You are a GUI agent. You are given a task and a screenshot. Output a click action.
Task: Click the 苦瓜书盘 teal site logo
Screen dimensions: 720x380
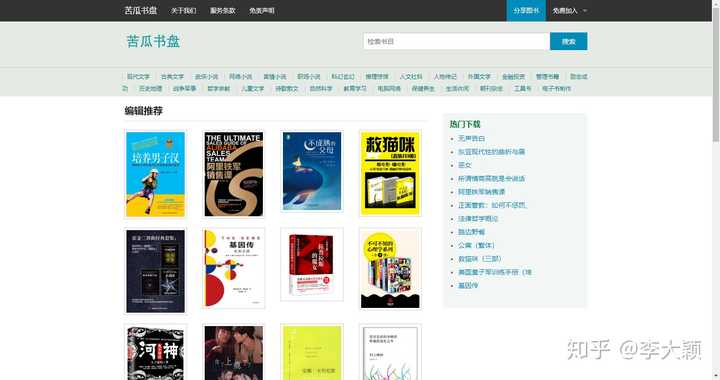tap(153, 41)
